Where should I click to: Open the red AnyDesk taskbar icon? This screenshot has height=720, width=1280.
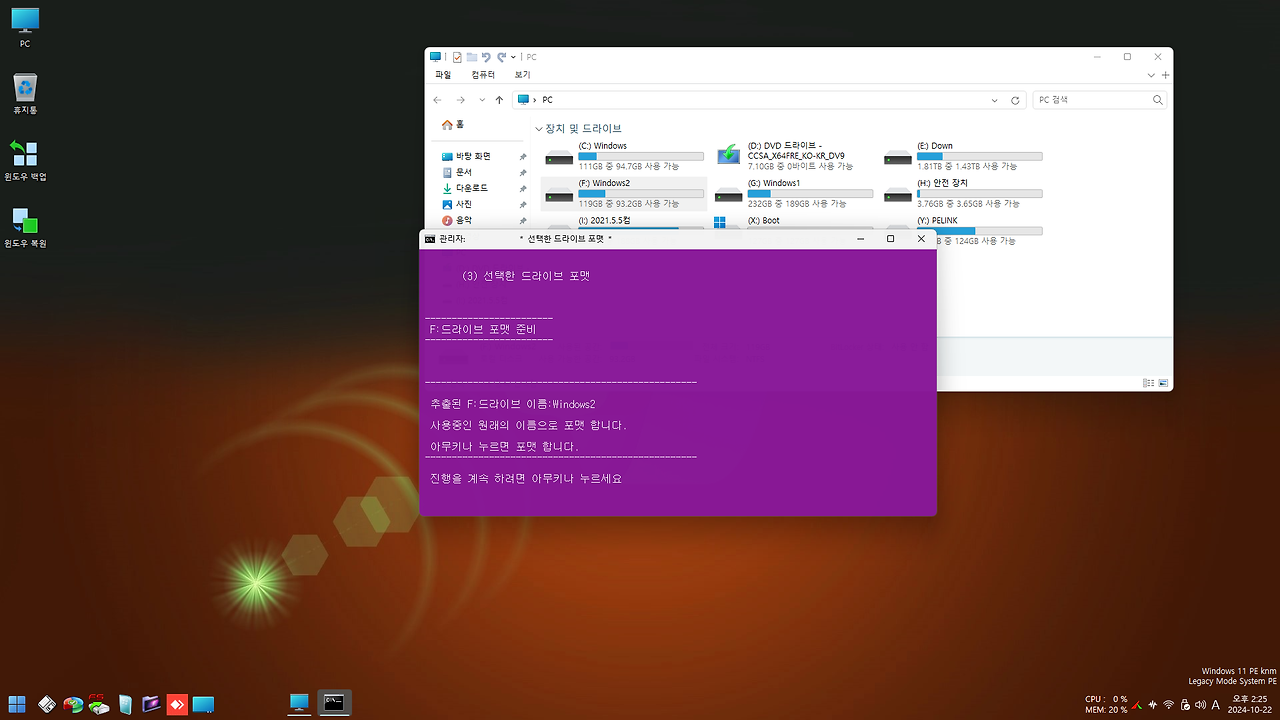point(177,704)
